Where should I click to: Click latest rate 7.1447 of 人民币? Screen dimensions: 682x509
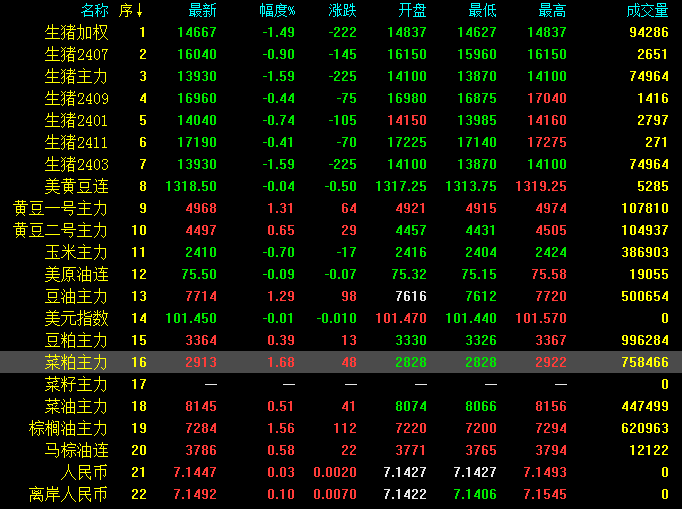[195, 472]
